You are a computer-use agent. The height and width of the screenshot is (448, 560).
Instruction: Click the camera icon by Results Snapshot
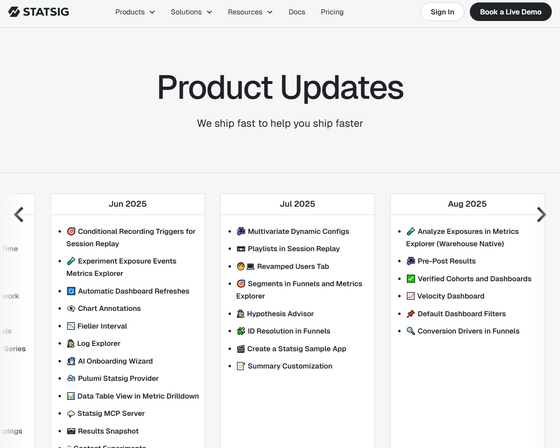[71, 431]
